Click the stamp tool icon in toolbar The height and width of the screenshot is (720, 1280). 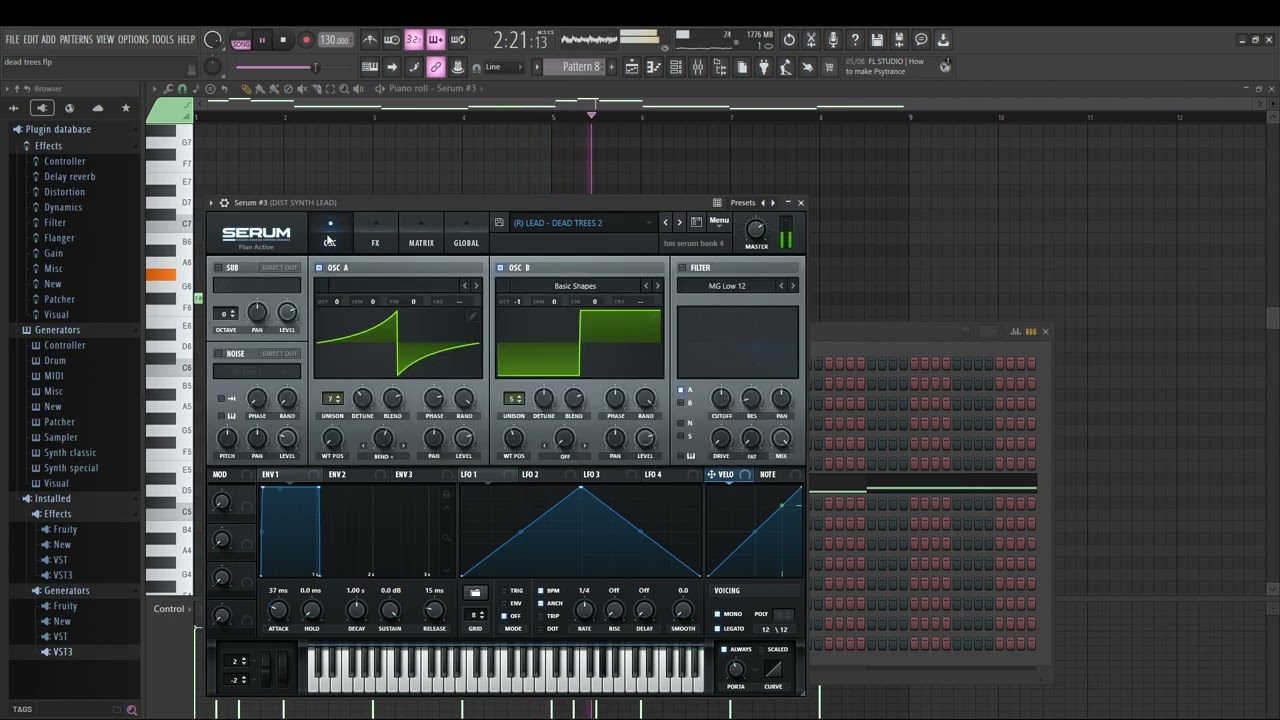coord(458,67)
